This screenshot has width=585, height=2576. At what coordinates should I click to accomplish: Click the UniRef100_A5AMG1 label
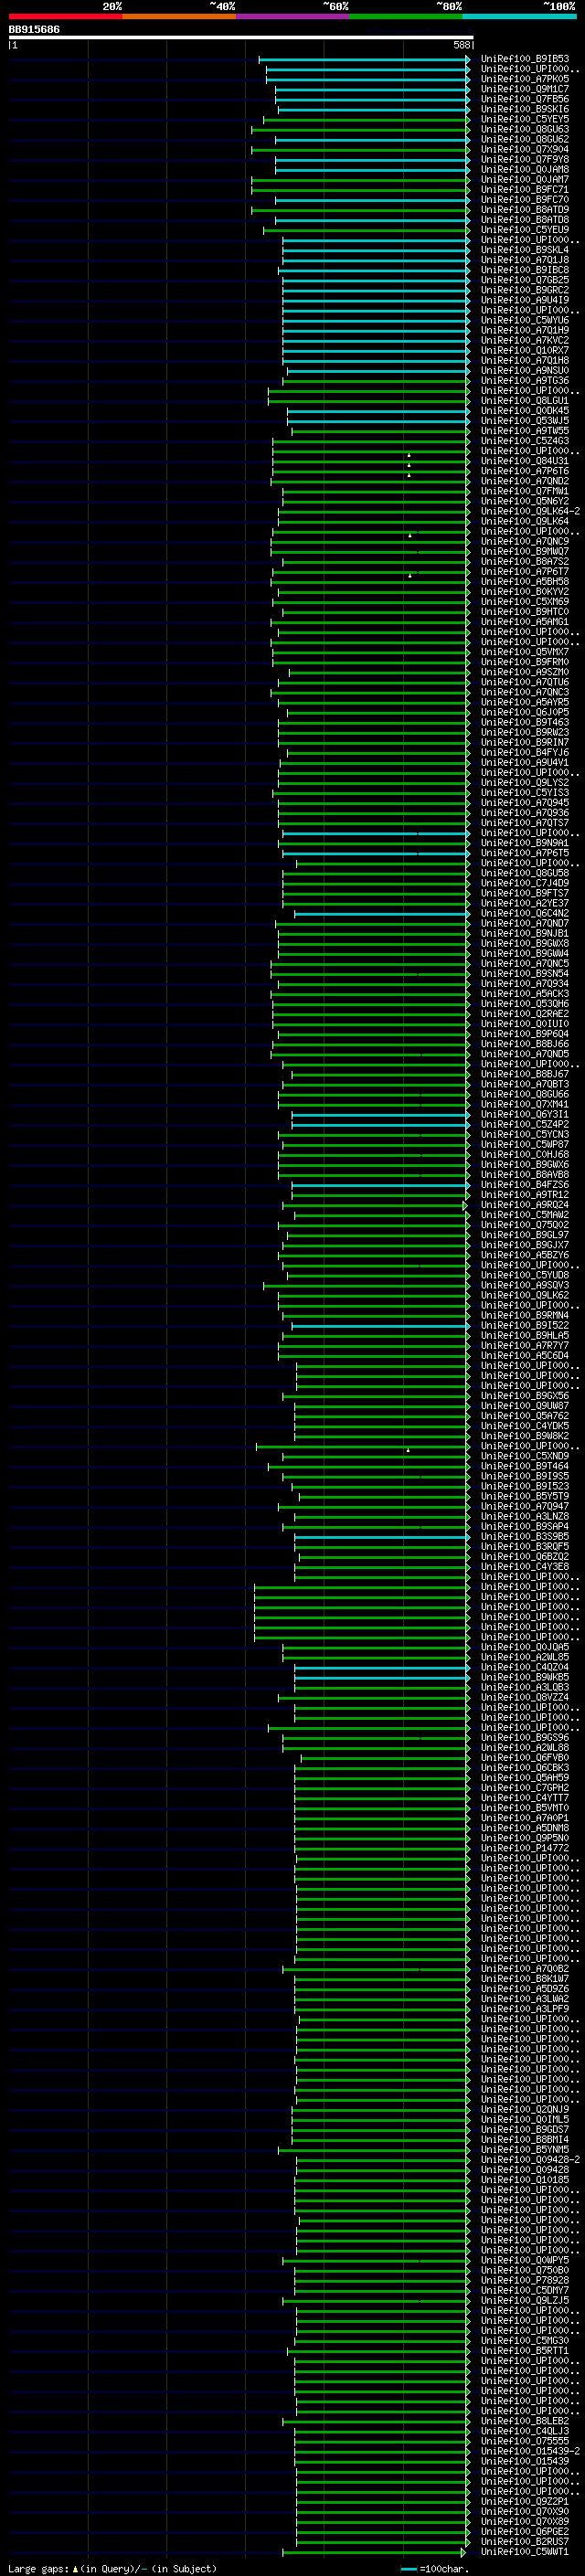click(525, 622)
